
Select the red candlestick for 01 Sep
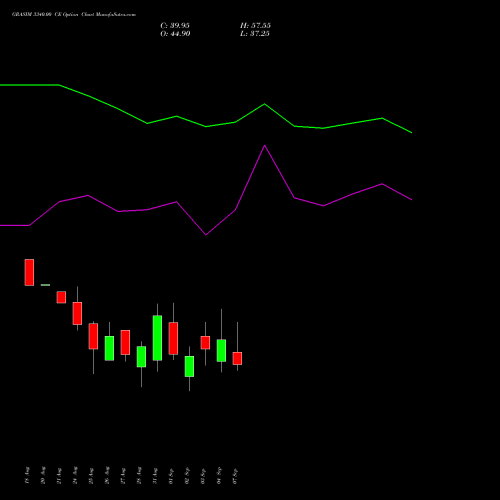tap(173, 338)
